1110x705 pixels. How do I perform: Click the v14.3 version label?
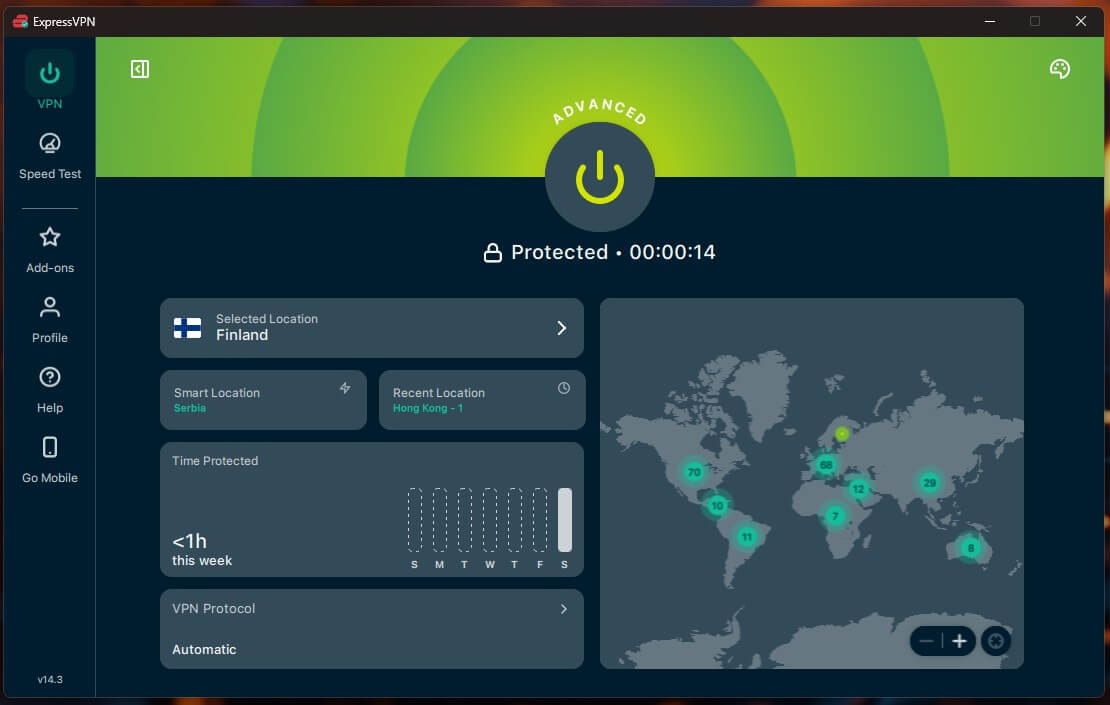pos(50,680)
